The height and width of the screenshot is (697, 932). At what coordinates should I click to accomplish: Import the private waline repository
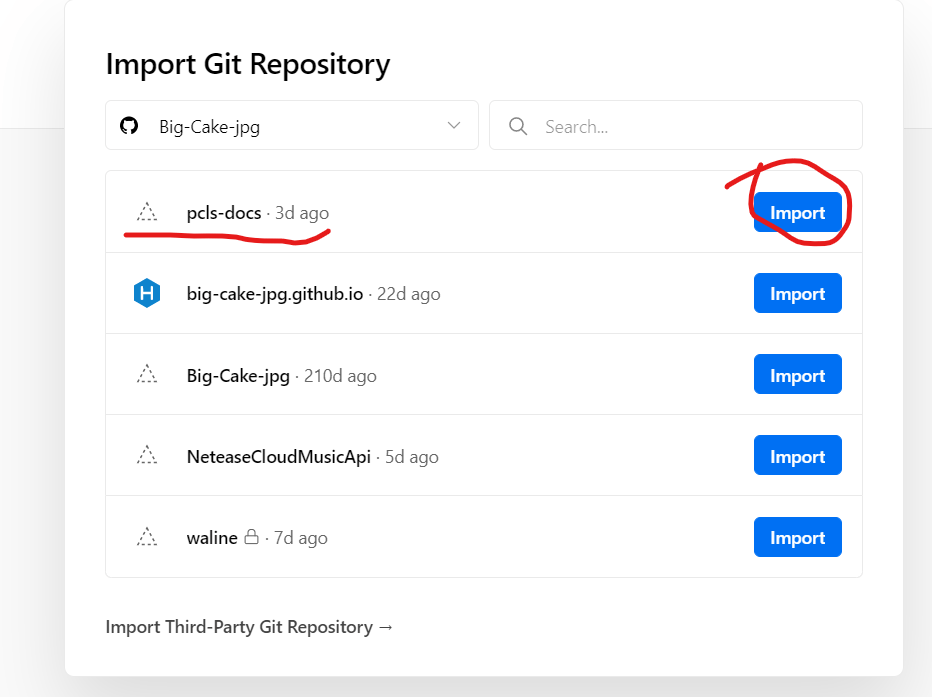[x=797, y=537]
